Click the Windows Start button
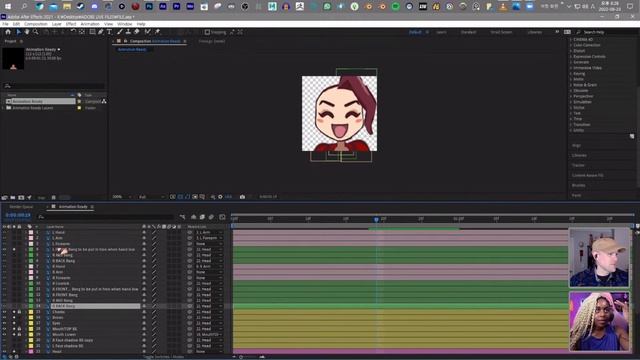Viewport: 640px width, 360px height. [7, 6]
